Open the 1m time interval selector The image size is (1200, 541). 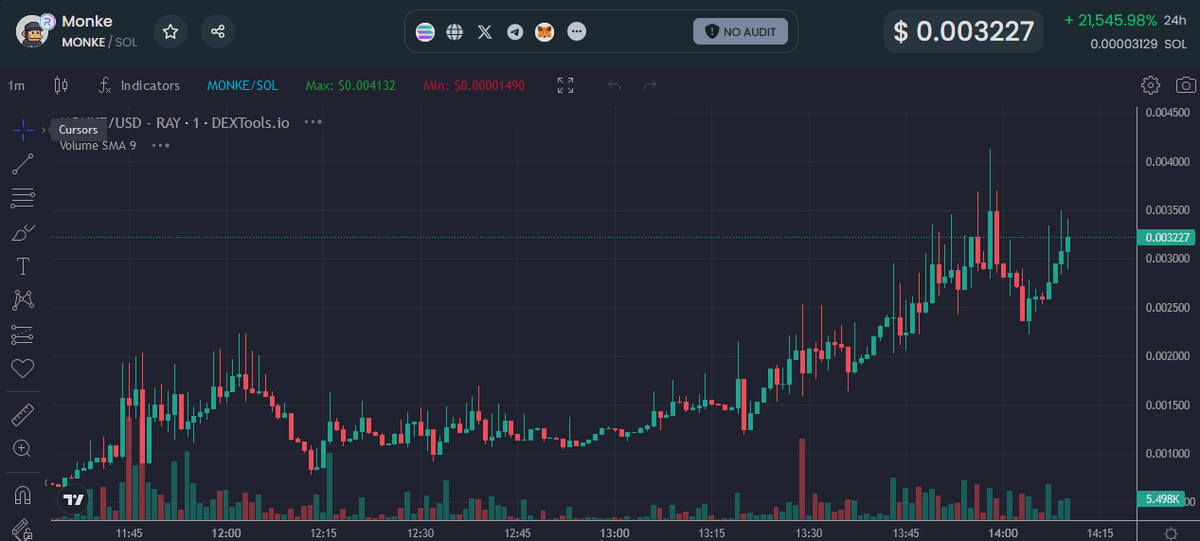(17, 86)
